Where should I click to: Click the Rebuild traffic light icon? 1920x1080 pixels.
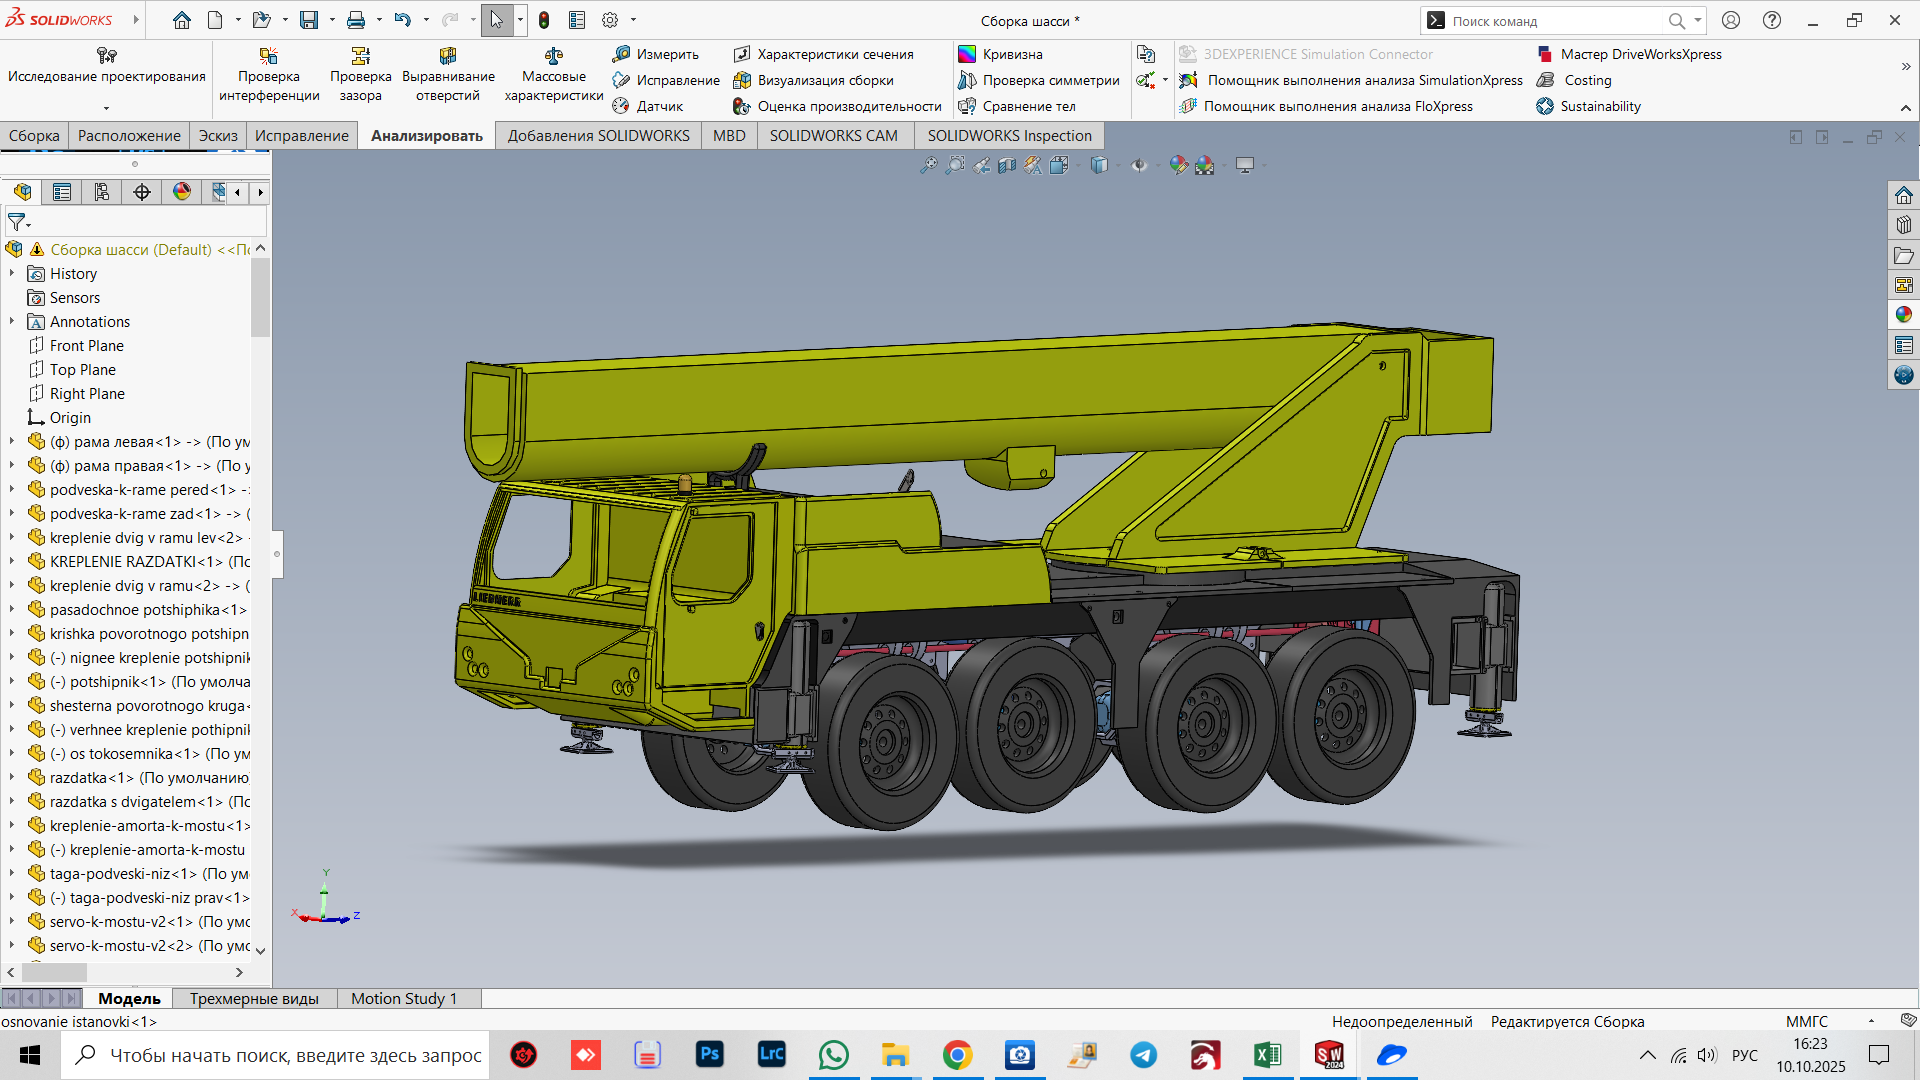coord(544,20)
